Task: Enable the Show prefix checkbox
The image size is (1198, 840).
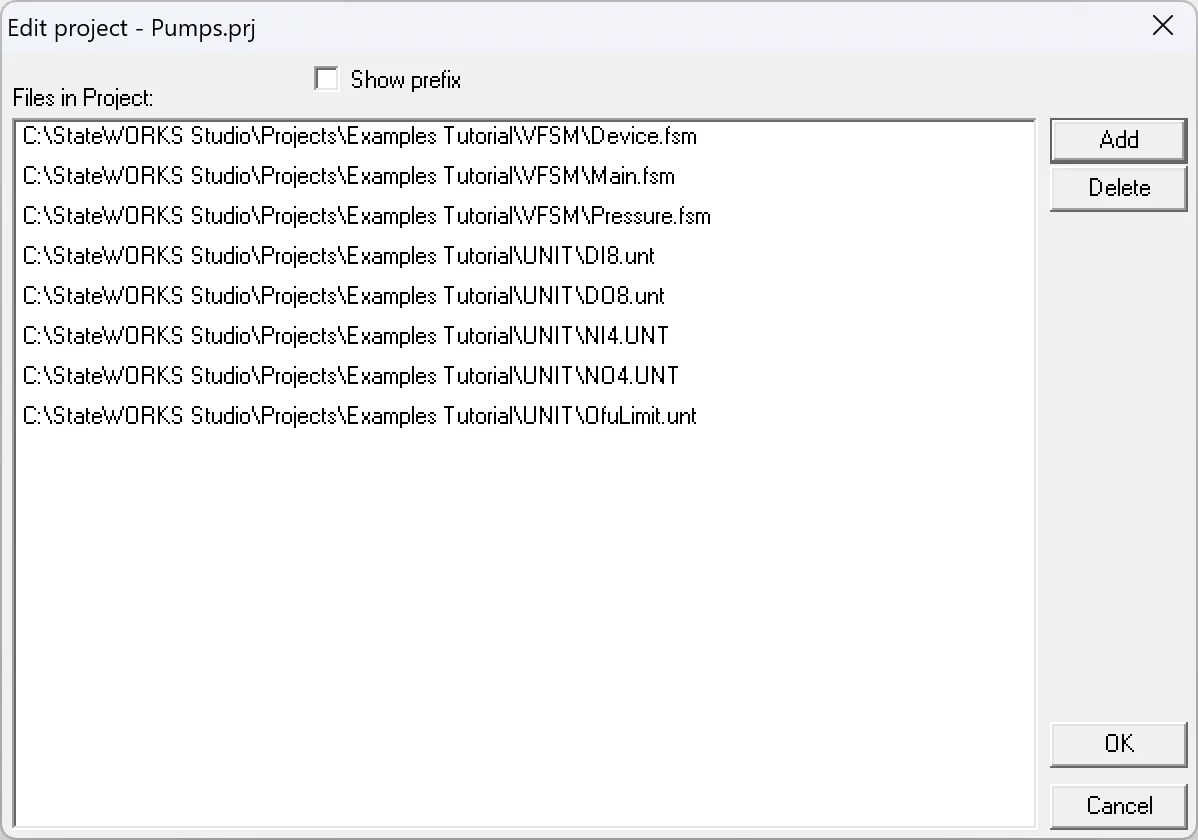Action: coord(326,78)
